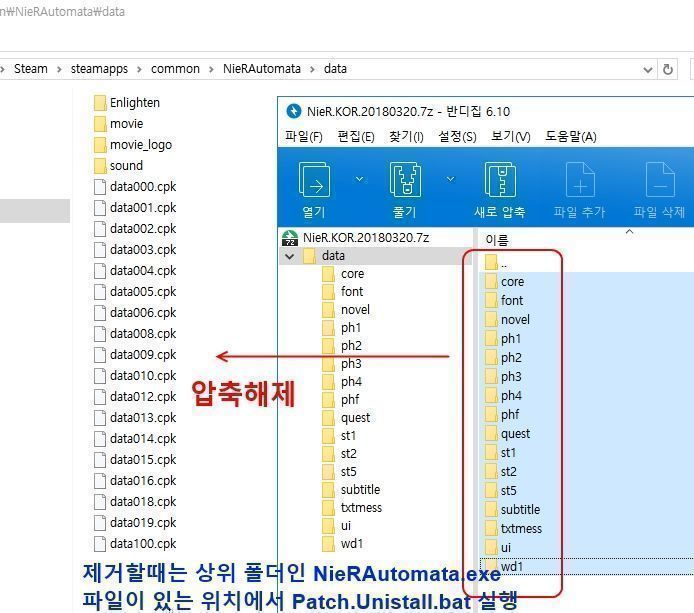Expand chevron after steamapps breadcrumb

(139, 69)
